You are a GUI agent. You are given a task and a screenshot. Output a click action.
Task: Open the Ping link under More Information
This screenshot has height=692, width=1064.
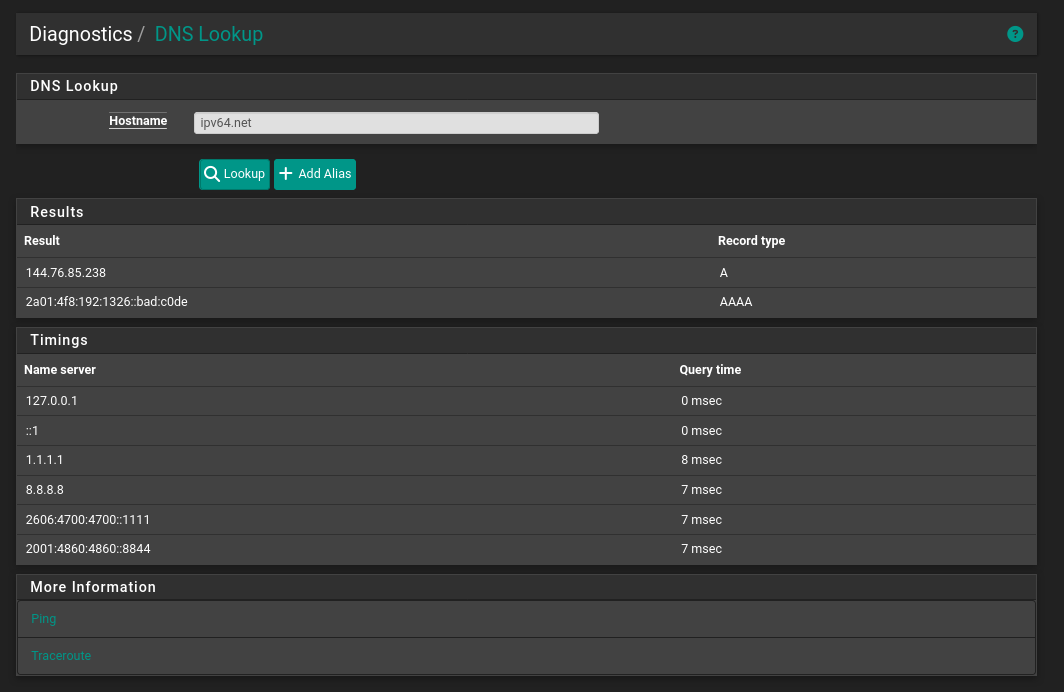(44, 619)
